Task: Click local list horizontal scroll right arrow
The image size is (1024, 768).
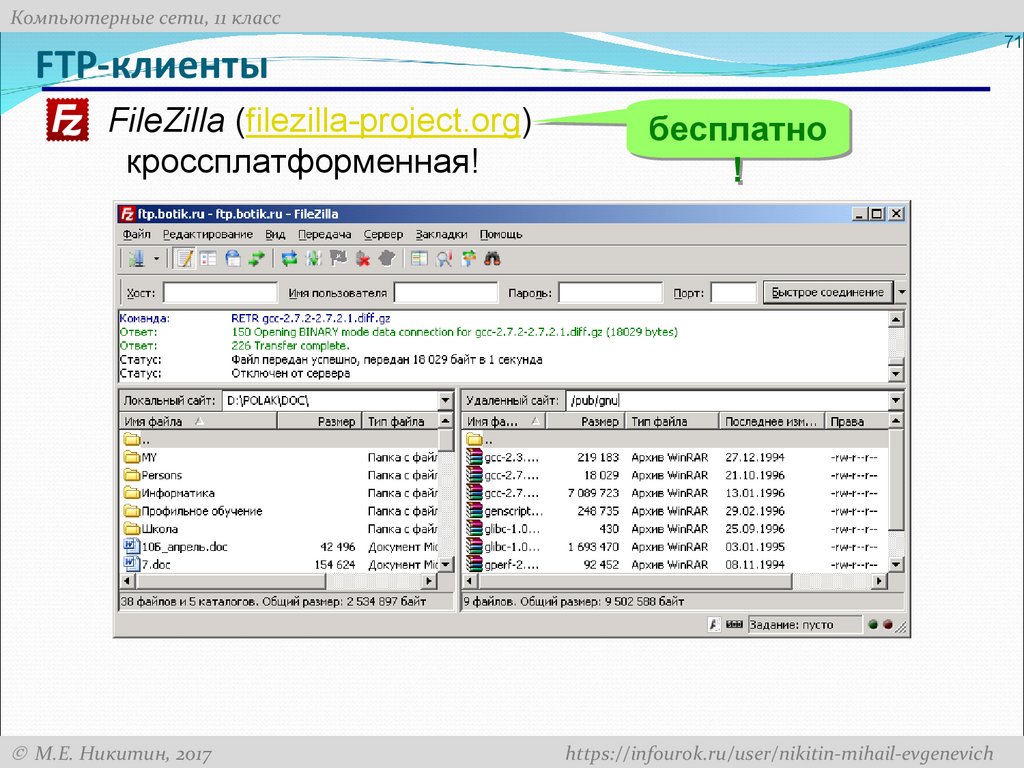Action: 429,581
